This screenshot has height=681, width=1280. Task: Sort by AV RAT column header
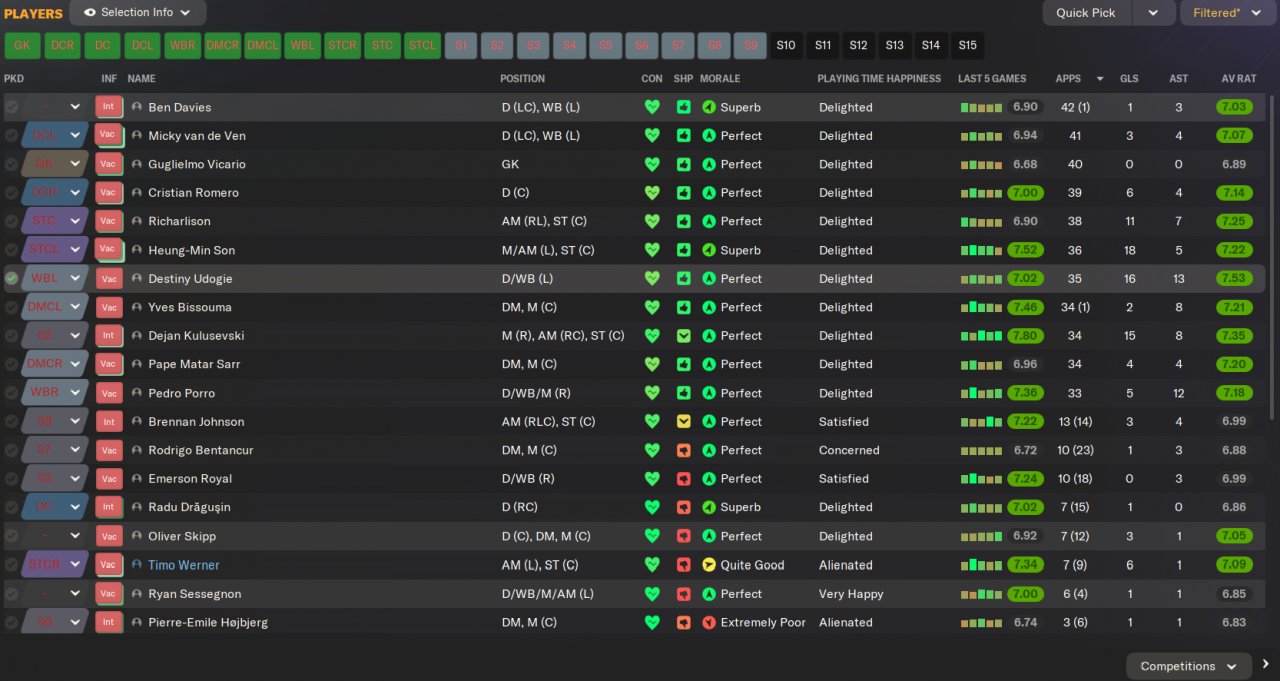(1238, 78)
